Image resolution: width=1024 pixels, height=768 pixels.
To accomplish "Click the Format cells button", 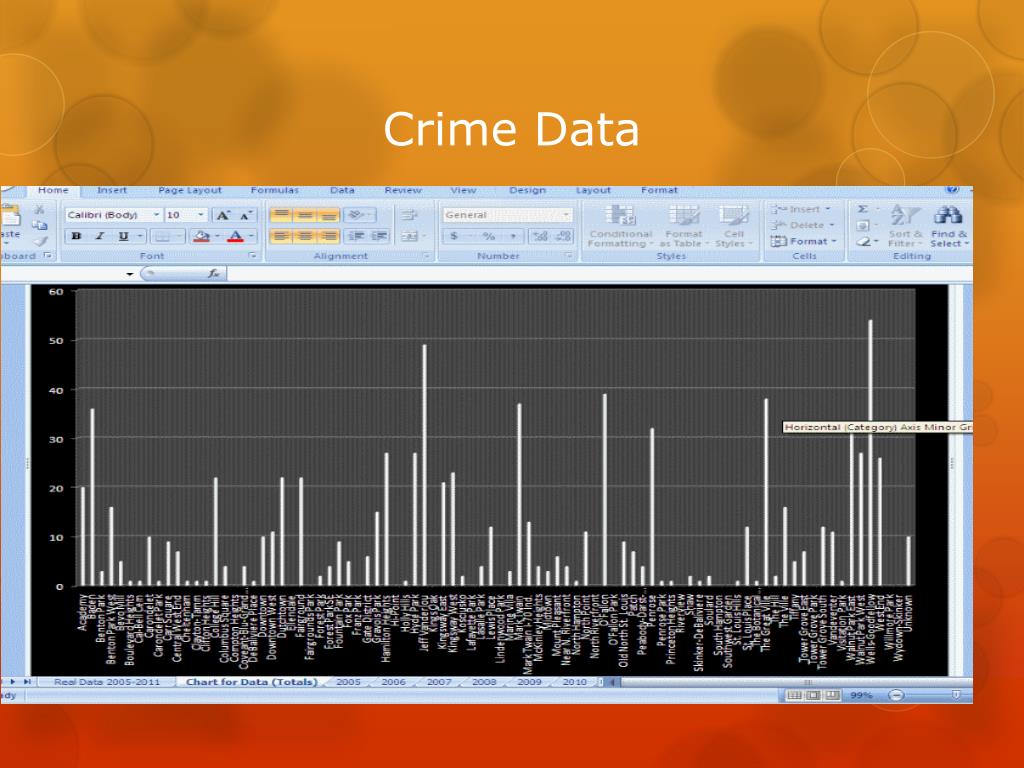I will pyautogui.click(x=803, y=241).
